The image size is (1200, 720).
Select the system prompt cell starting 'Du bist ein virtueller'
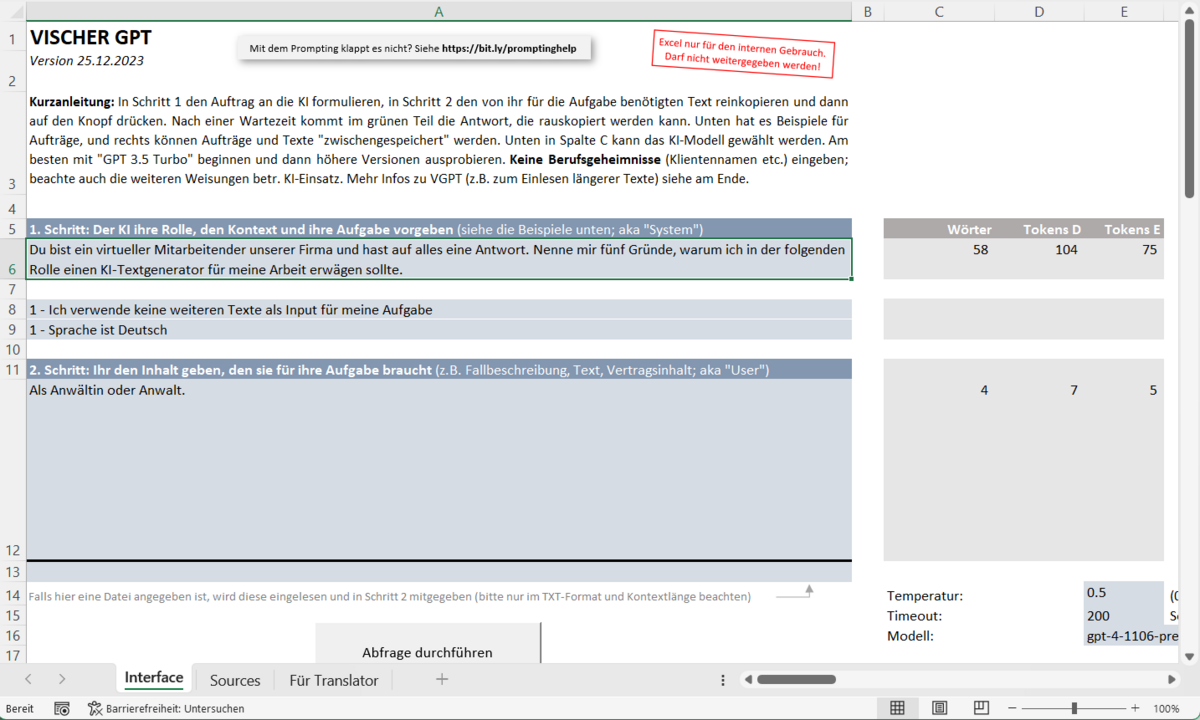click(439, 259)
